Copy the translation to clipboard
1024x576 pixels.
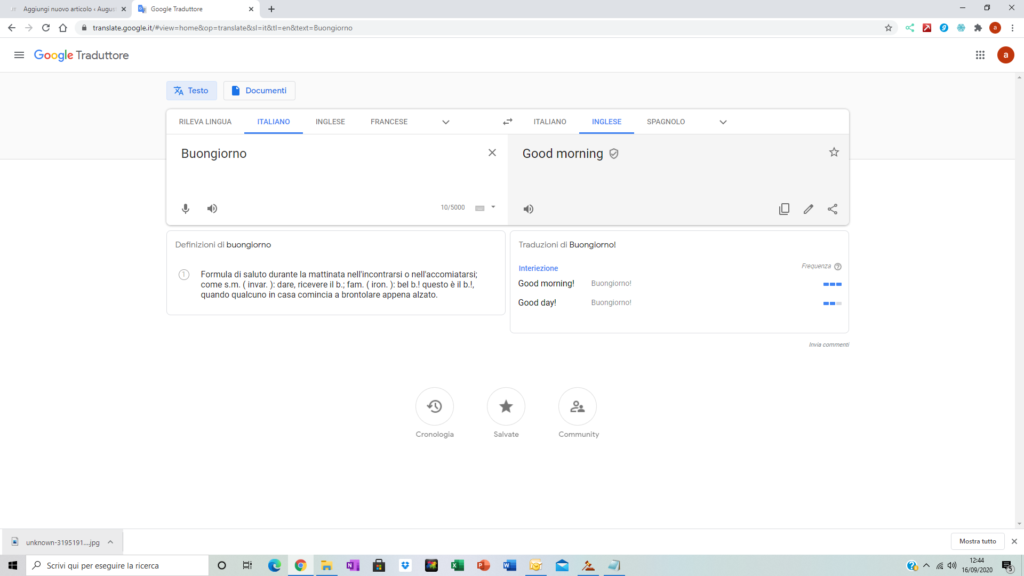tap(784, 209)
